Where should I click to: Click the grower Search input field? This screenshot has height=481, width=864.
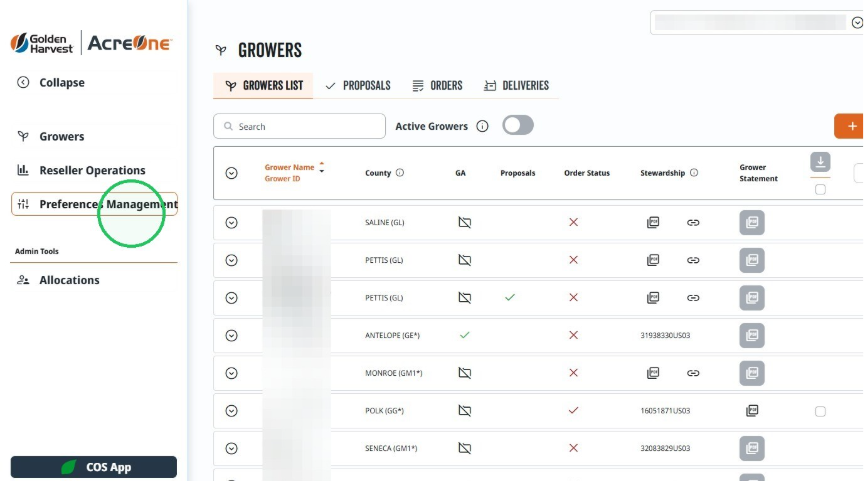click(x=299, y=126)
